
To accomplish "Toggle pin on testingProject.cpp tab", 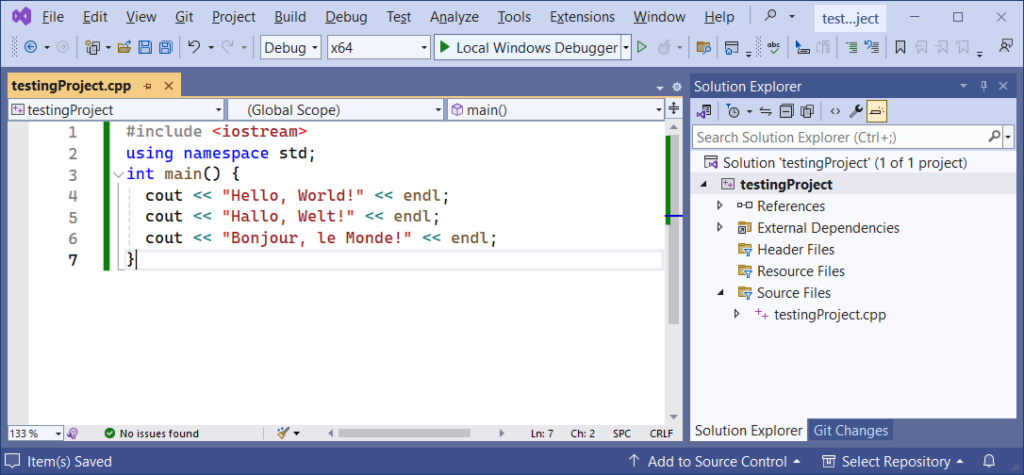I will click(148, 86).
